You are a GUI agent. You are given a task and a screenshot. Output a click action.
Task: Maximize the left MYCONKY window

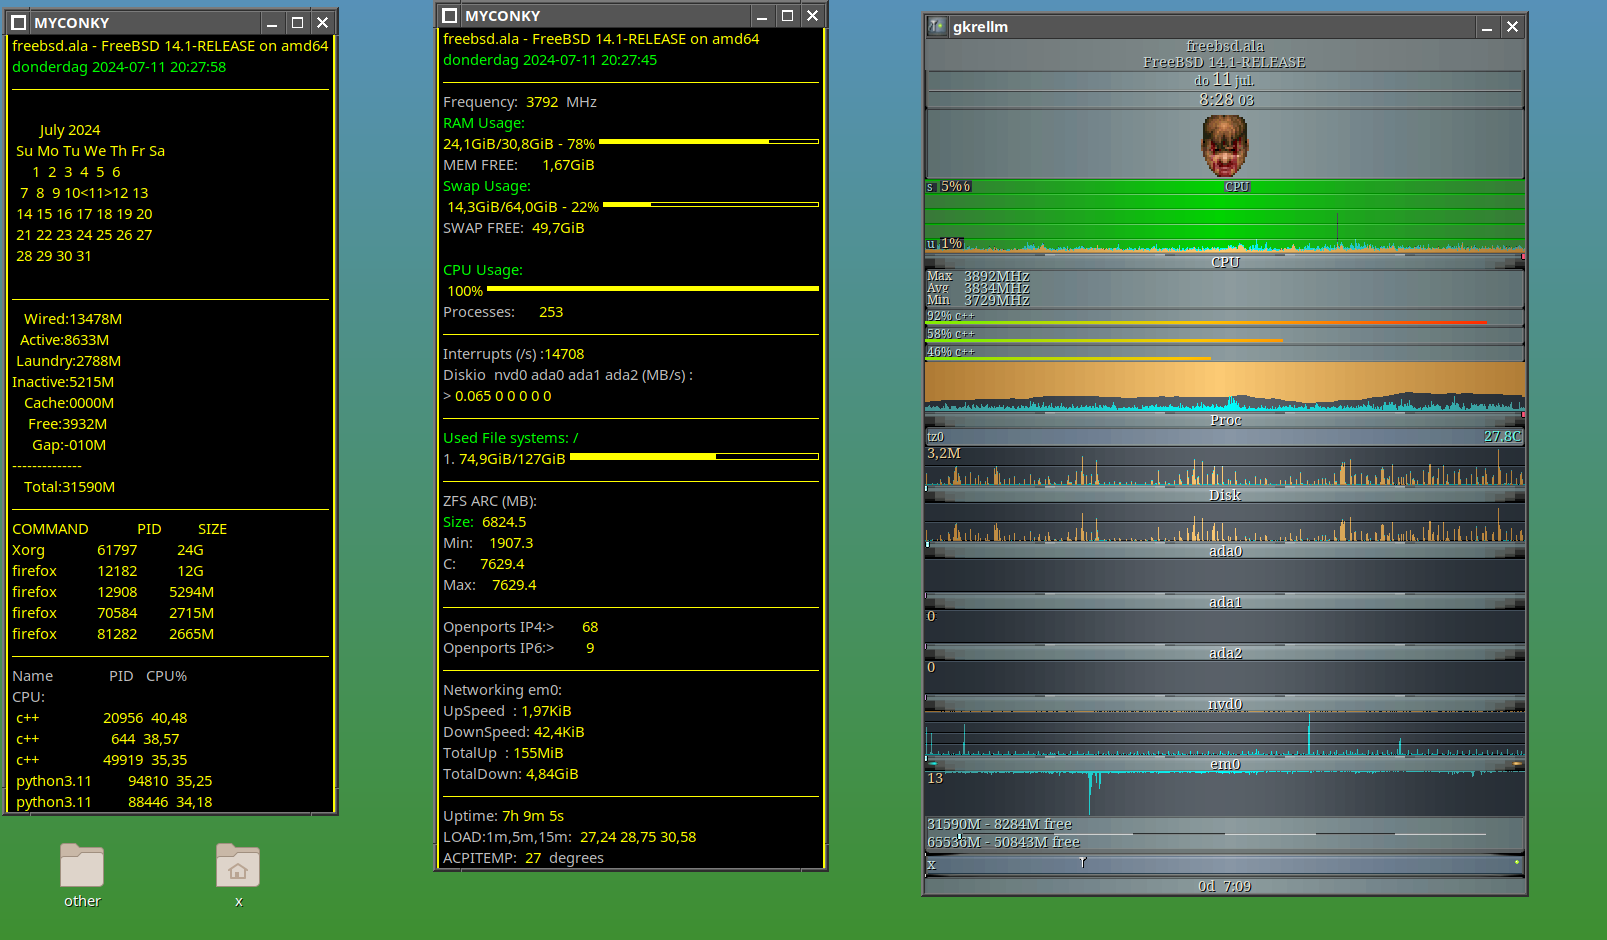[x=297, y=22]
